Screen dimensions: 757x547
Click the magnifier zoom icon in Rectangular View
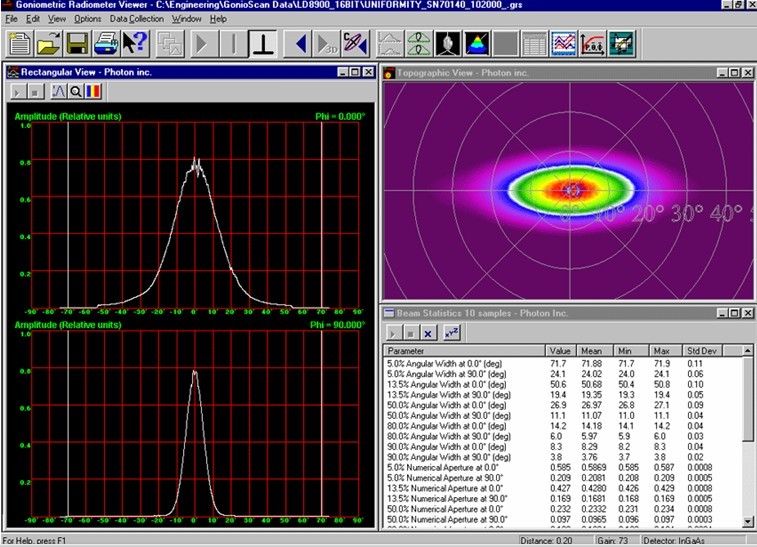click(75, 91)
